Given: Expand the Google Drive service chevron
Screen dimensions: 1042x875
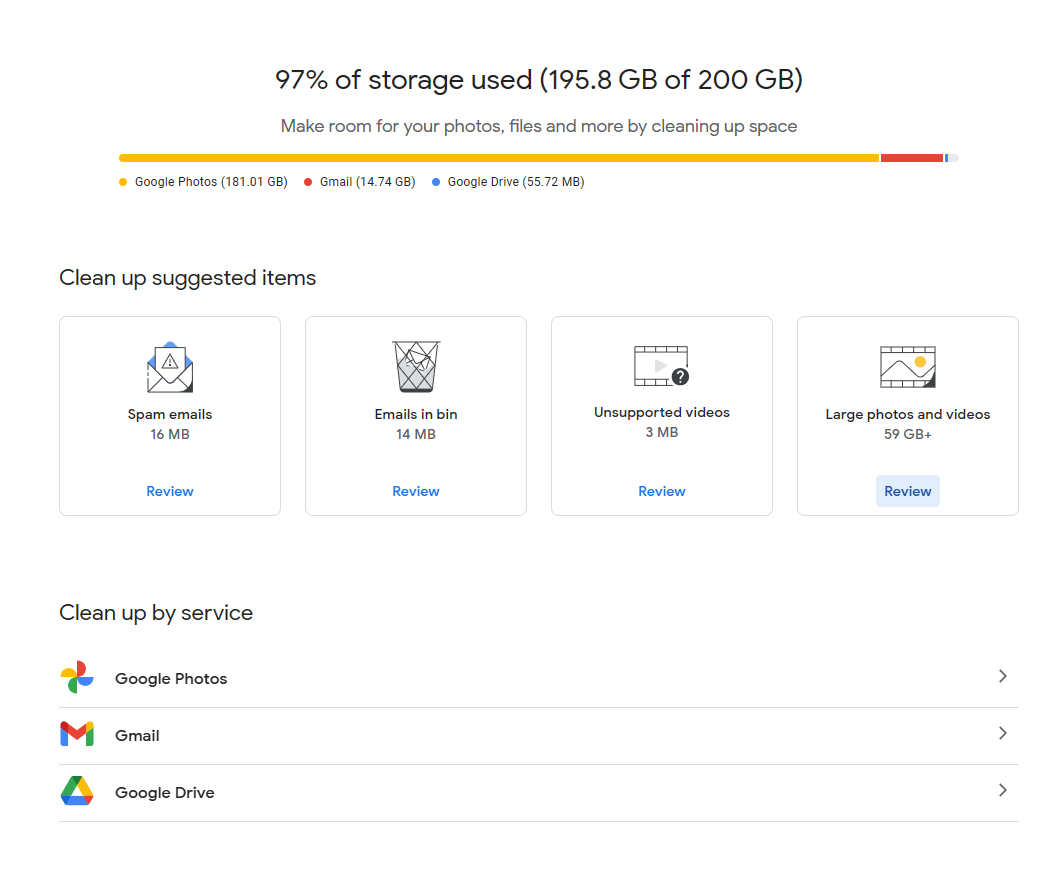Looking at the screenshot, I should (1003, 791).
